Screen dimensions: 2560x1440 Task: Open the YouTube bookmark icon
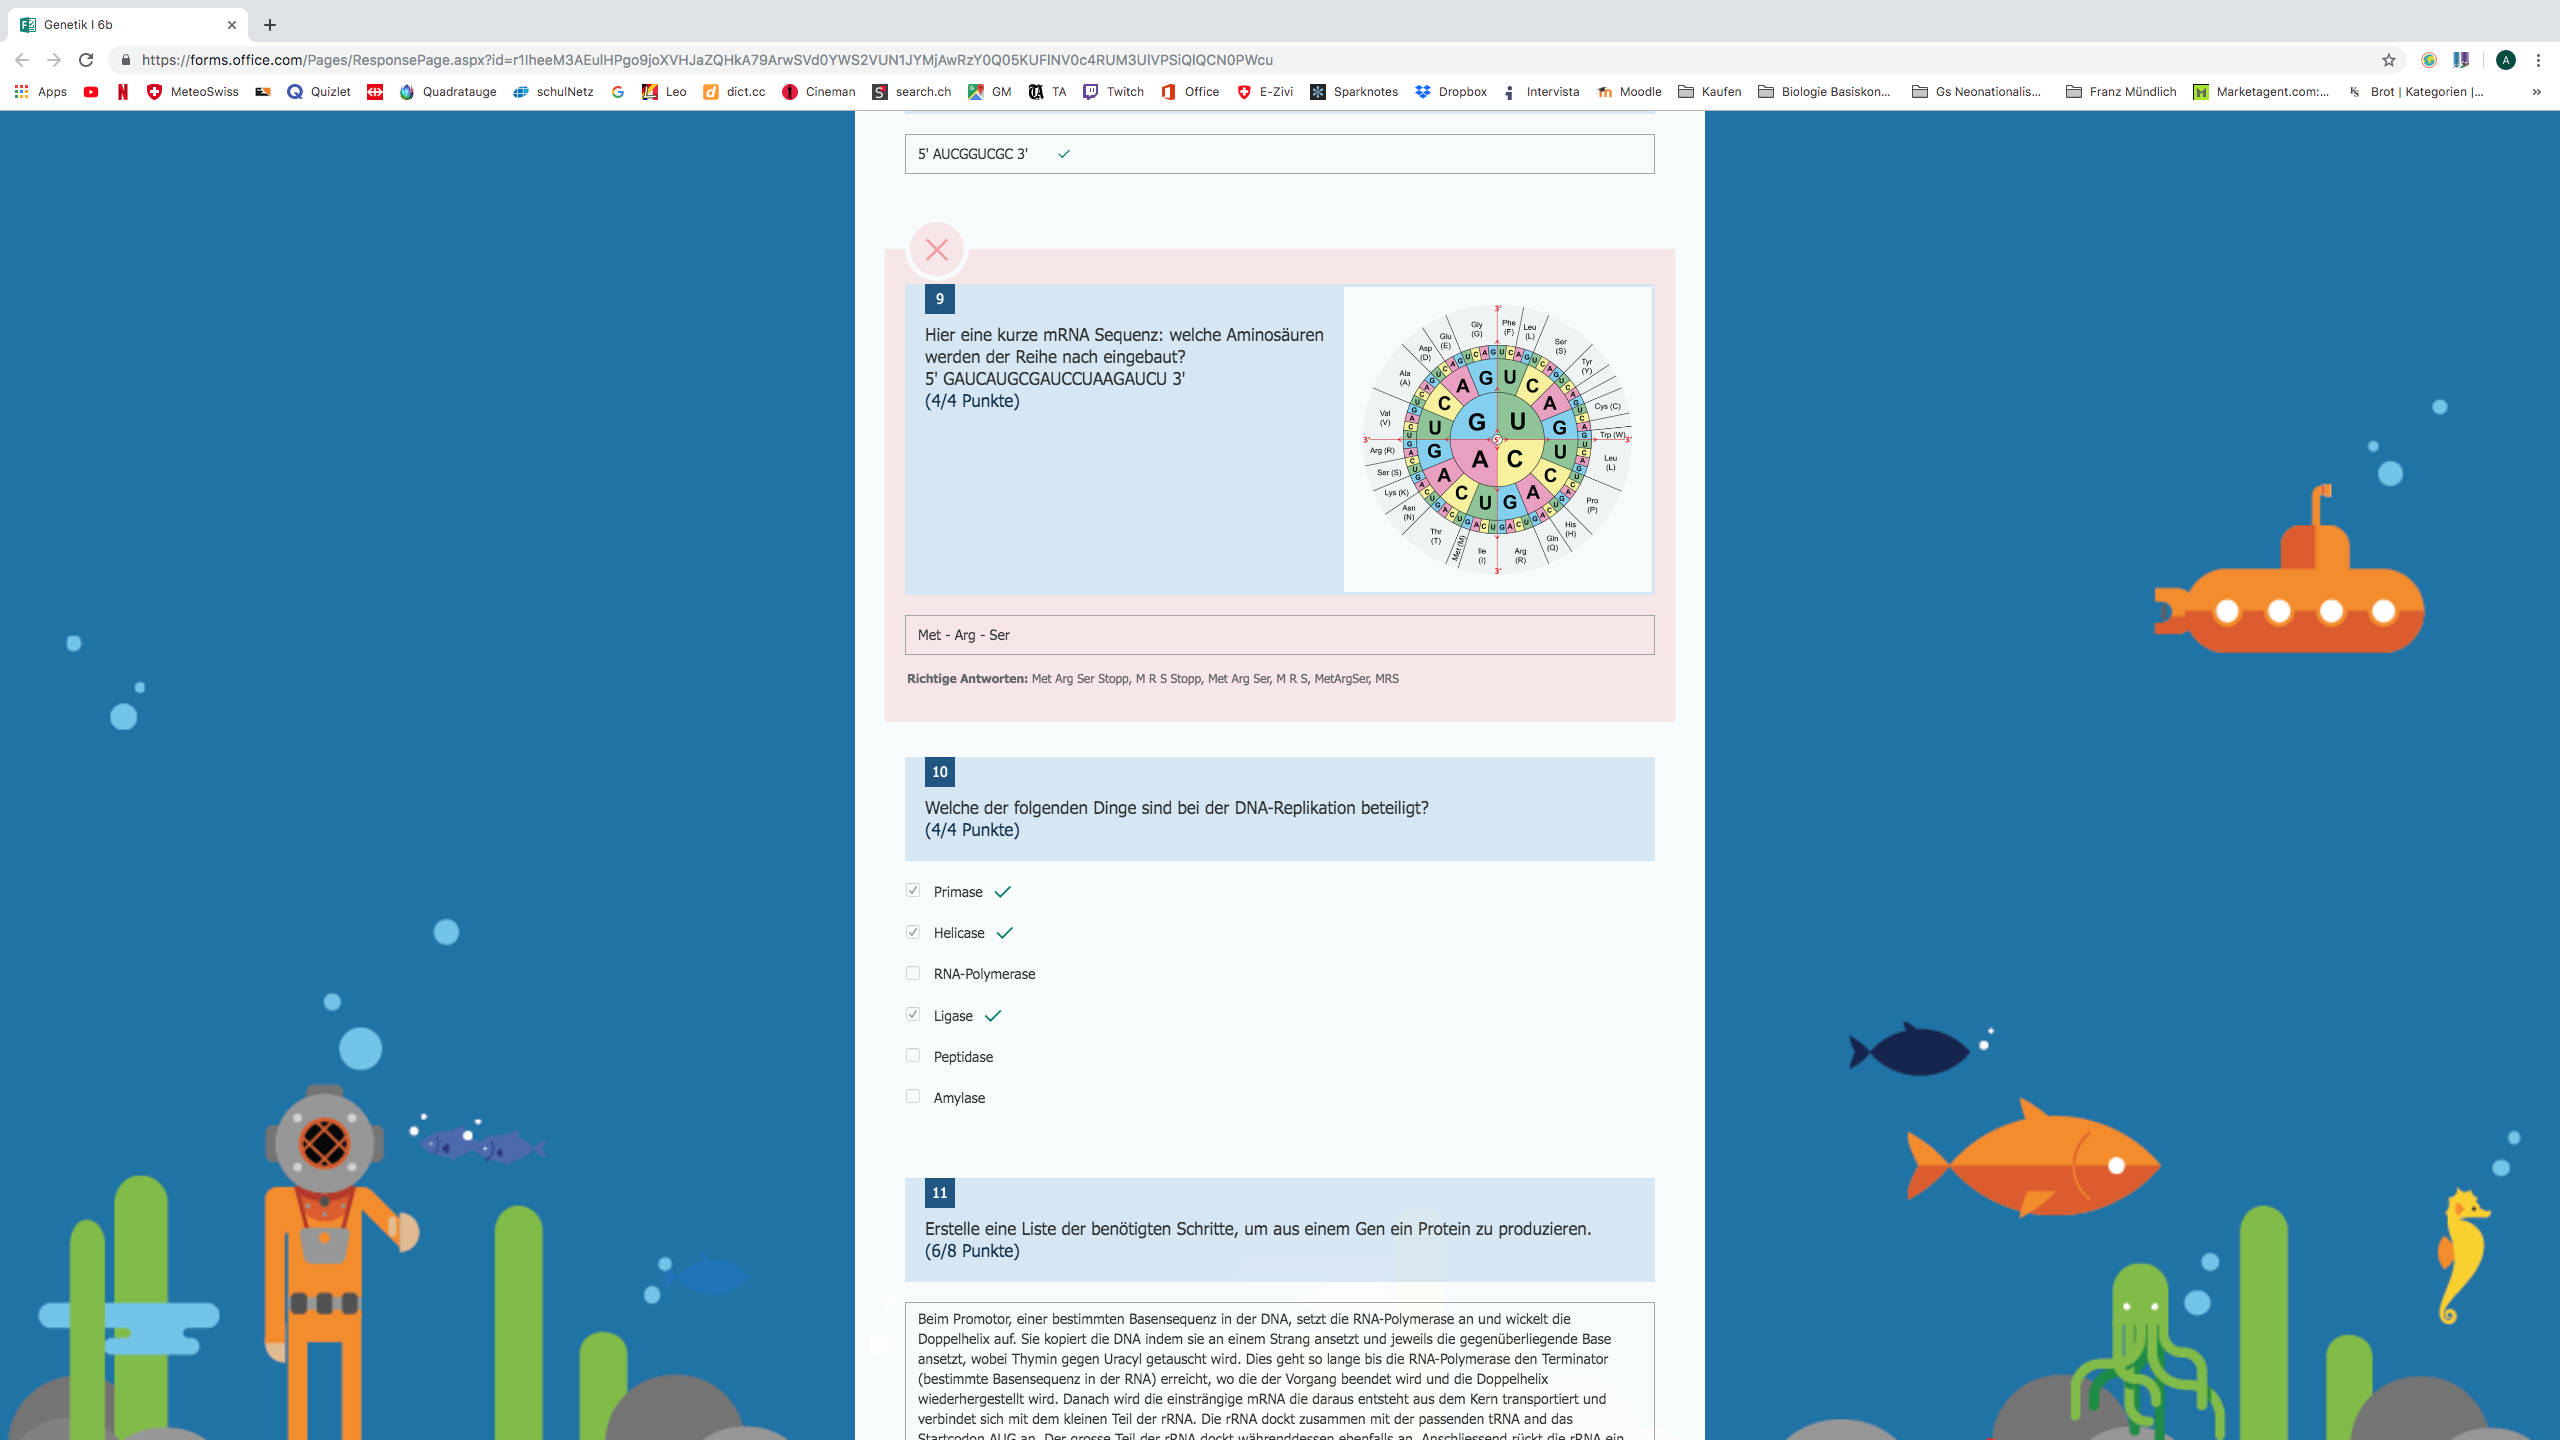pos(91,92)
